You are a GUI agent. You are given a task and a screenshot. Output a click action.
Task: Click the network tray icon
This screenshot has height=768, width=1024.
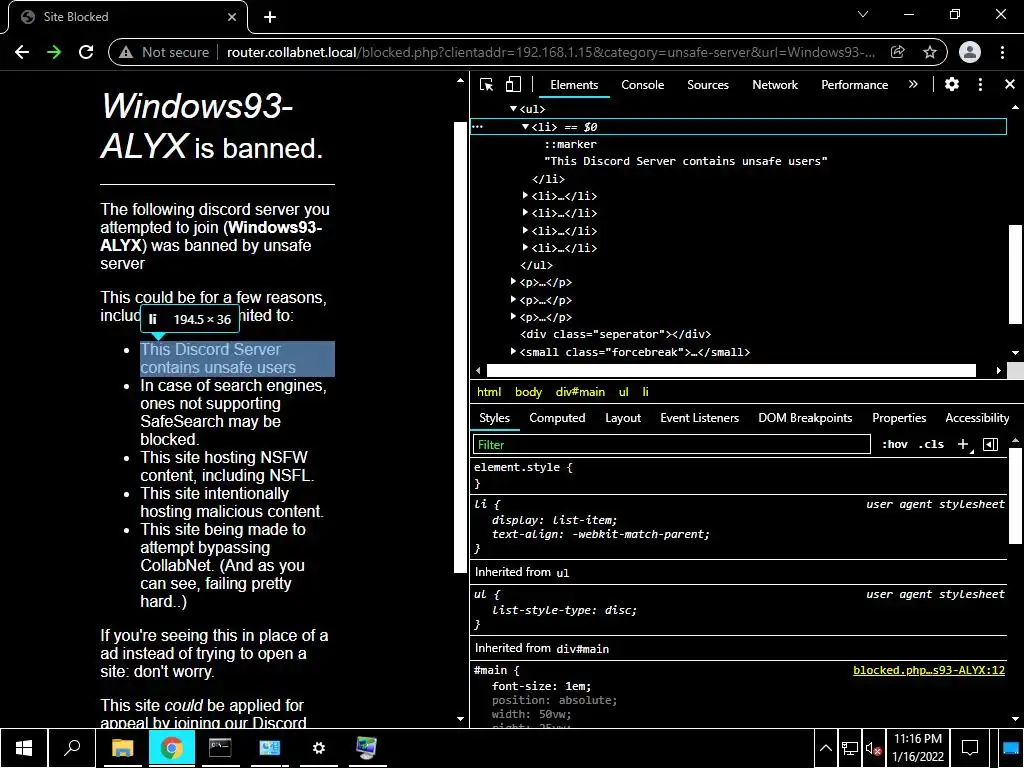850,748
